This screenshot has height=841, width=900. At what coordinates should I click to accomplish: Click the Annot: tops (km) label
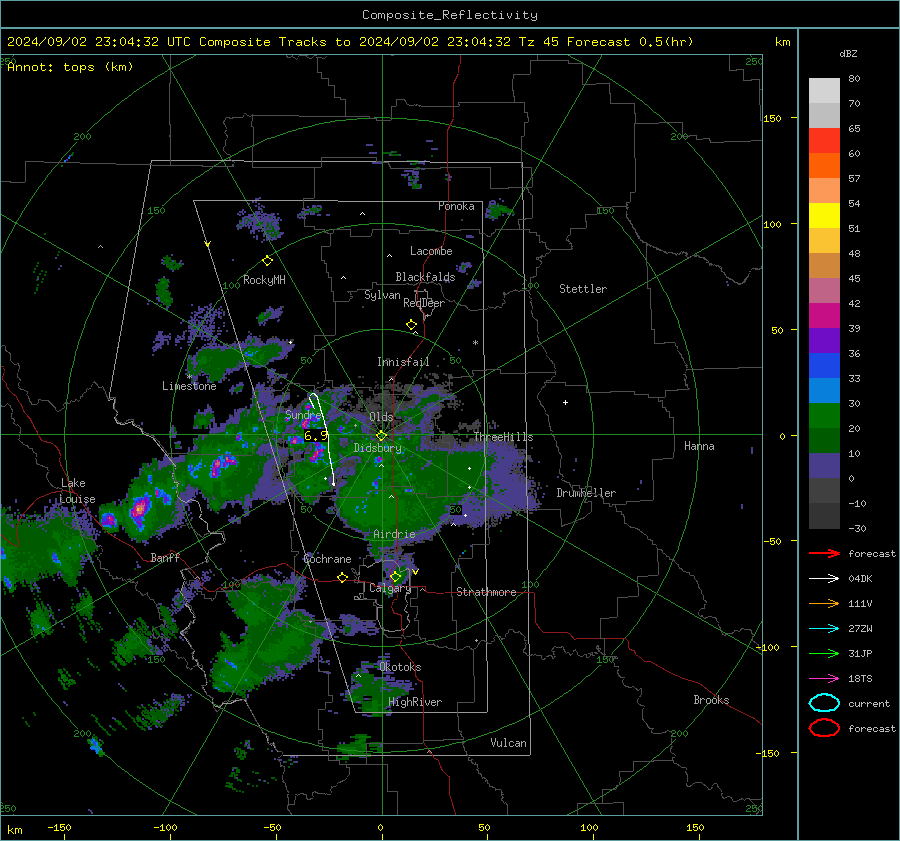click(70, 67)
